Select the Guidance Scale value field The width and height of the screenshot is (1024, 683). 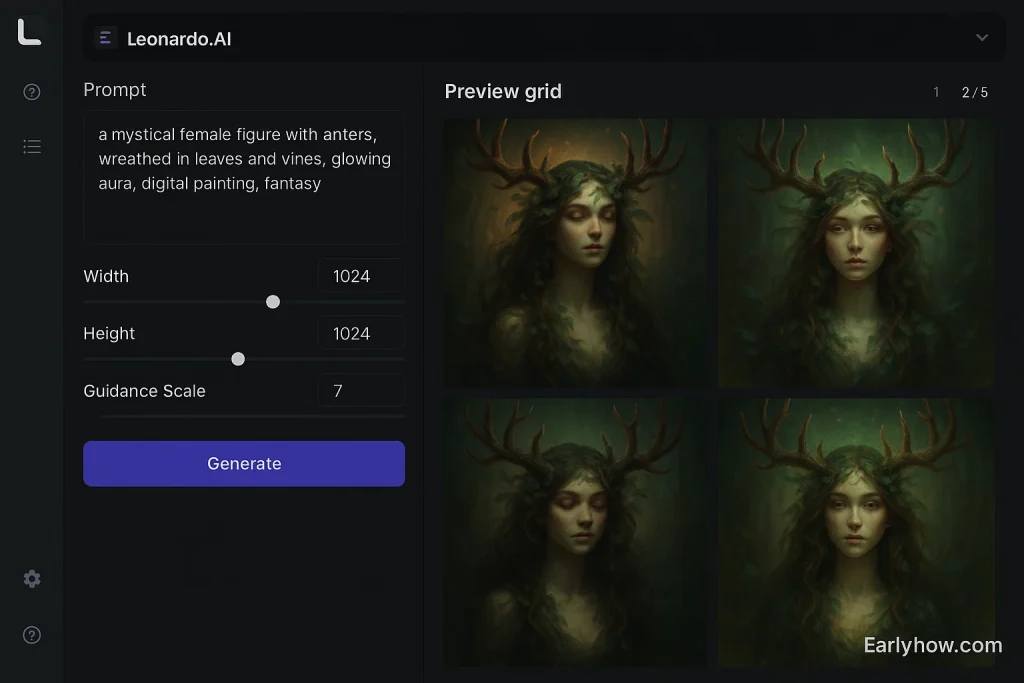360,391
